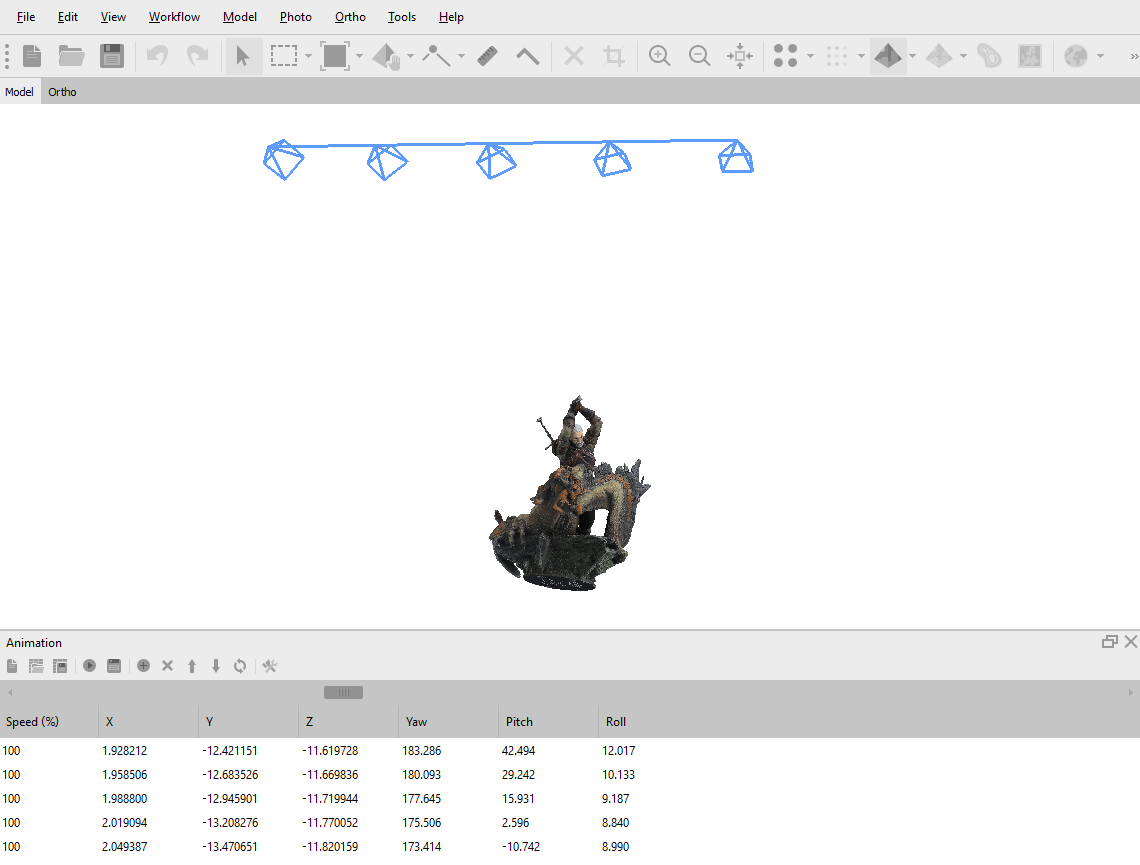Image resolution: width=1140 pixels, height=865 pixels.
Task: Expand the Resize Region tool dropdown
Action: [359, 56]
